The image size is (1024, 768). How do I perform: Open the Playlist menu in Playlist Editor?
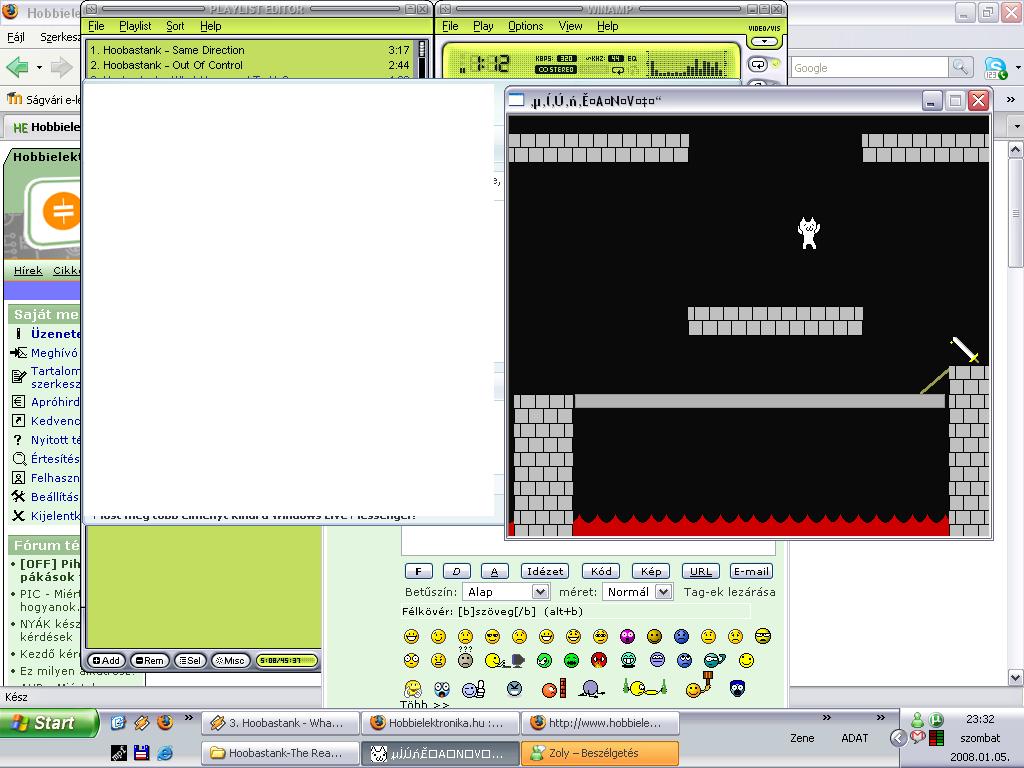coord(135,26)
